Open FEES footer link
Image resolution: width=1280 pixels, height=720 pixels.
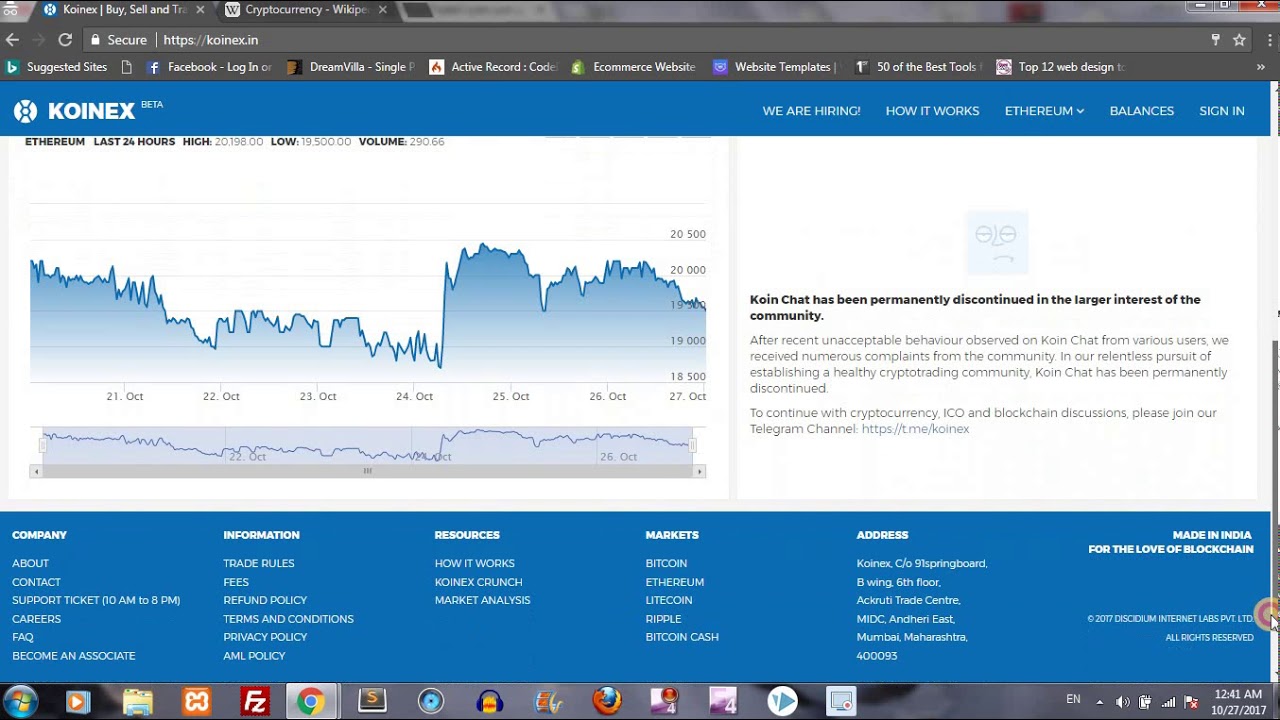[x=236, y=582]
